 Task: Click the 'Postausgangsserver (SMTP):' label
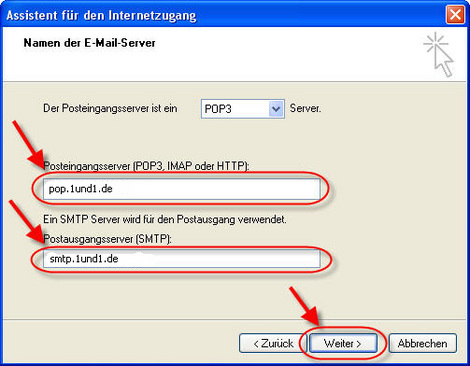(x=107, y=239)
